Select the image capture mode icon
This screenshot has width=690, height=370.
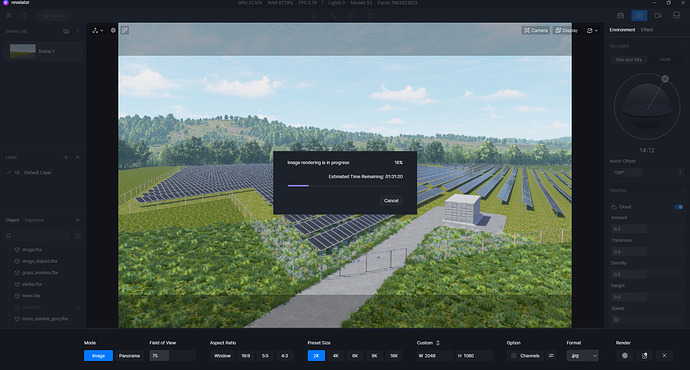639,15
